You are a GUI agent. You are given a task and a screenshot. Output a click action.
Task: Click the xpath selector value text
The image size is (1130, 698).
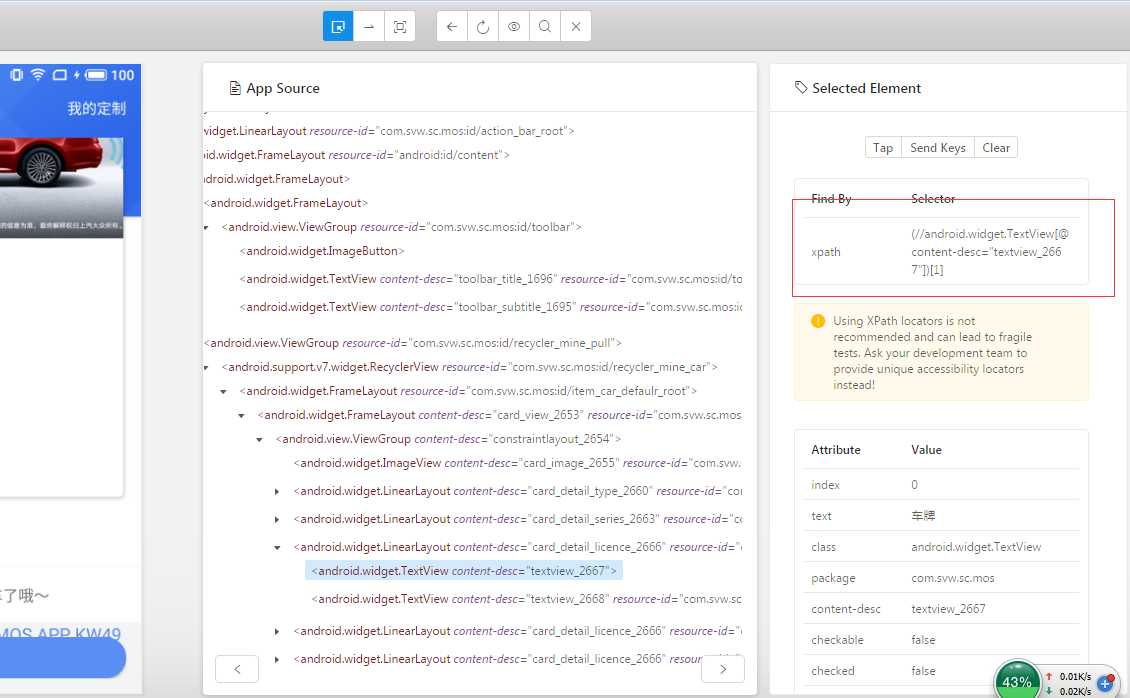989,252
